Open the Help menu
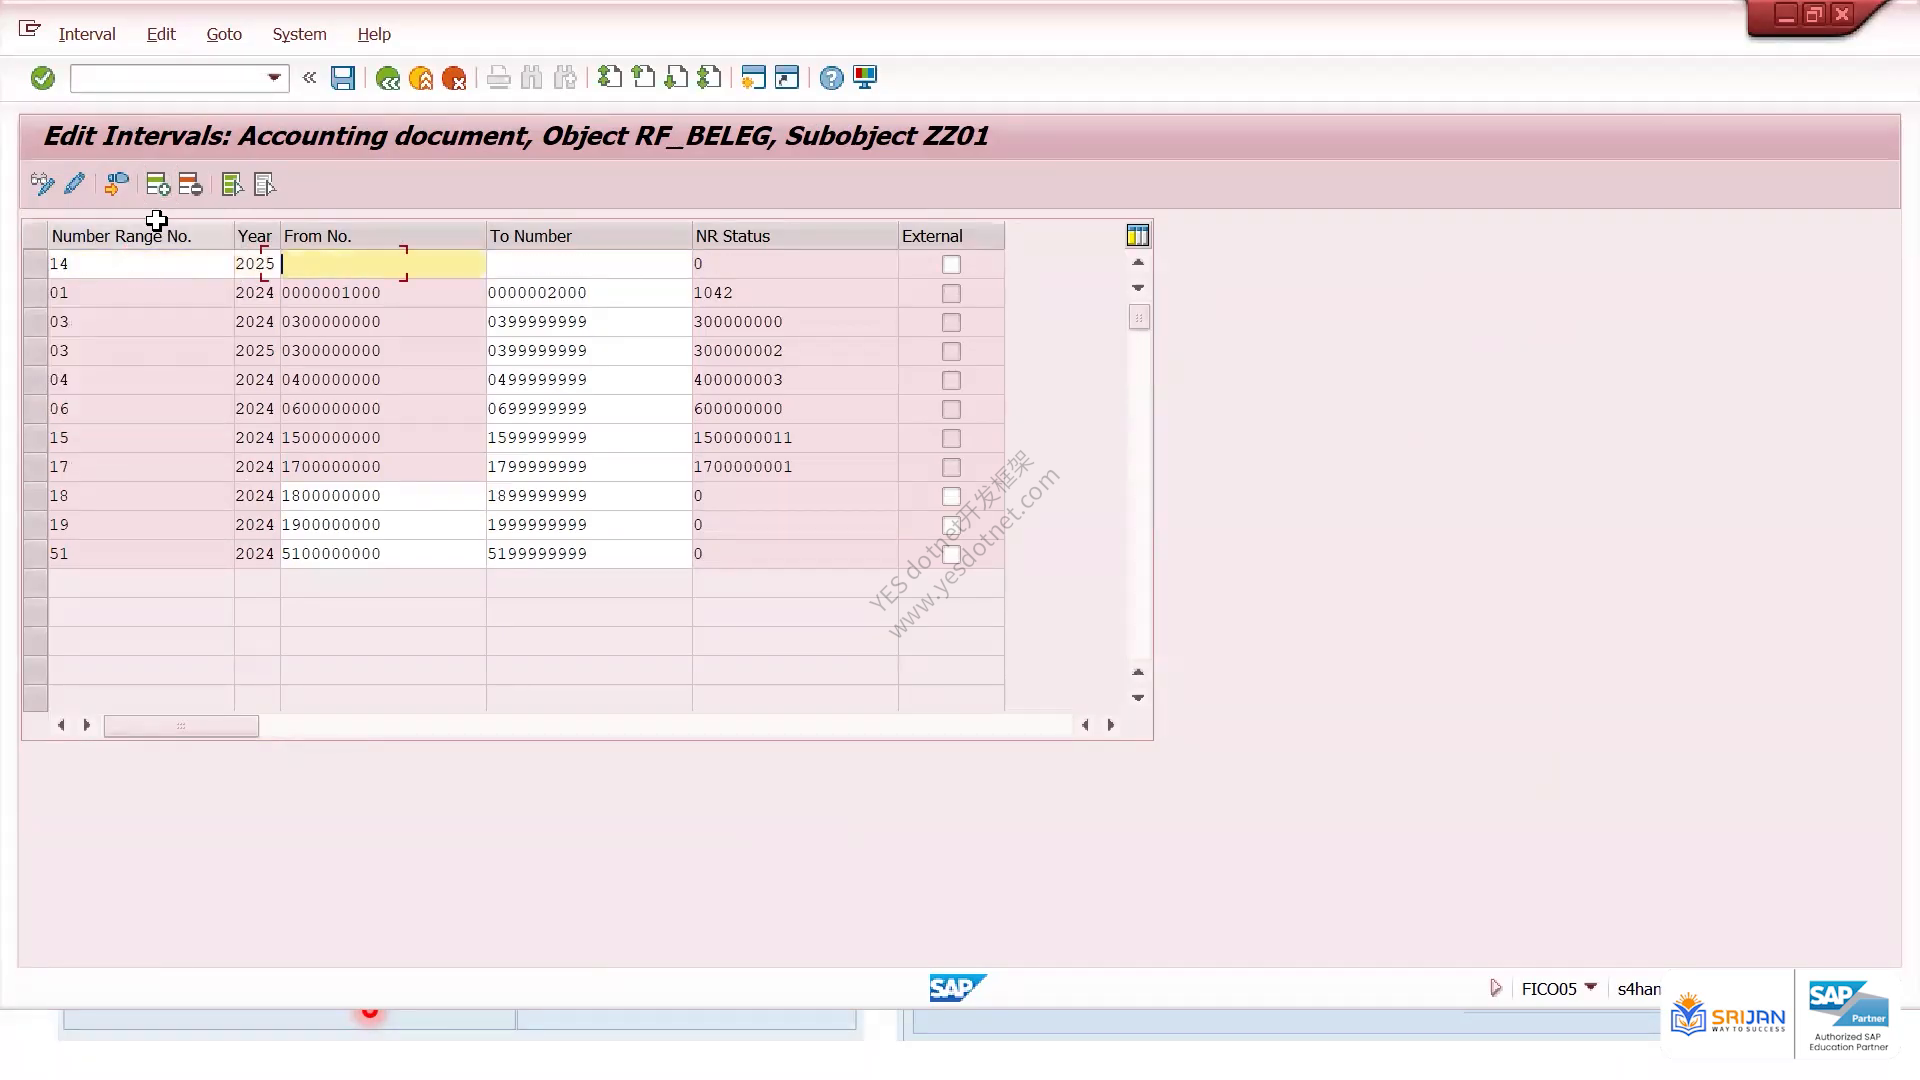The width and height of the screenshot is (1920, 1080). click(x=374, y=34)
